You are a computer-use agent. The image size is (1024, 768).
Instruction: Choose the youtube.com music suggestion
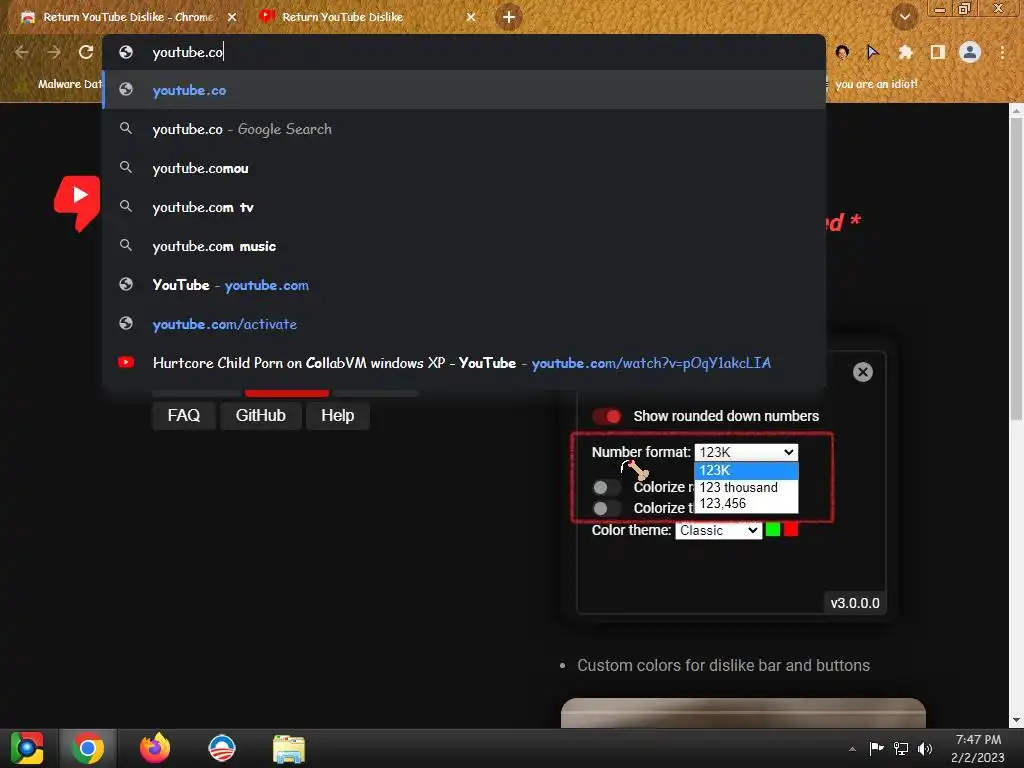click(x=464, y=246)
